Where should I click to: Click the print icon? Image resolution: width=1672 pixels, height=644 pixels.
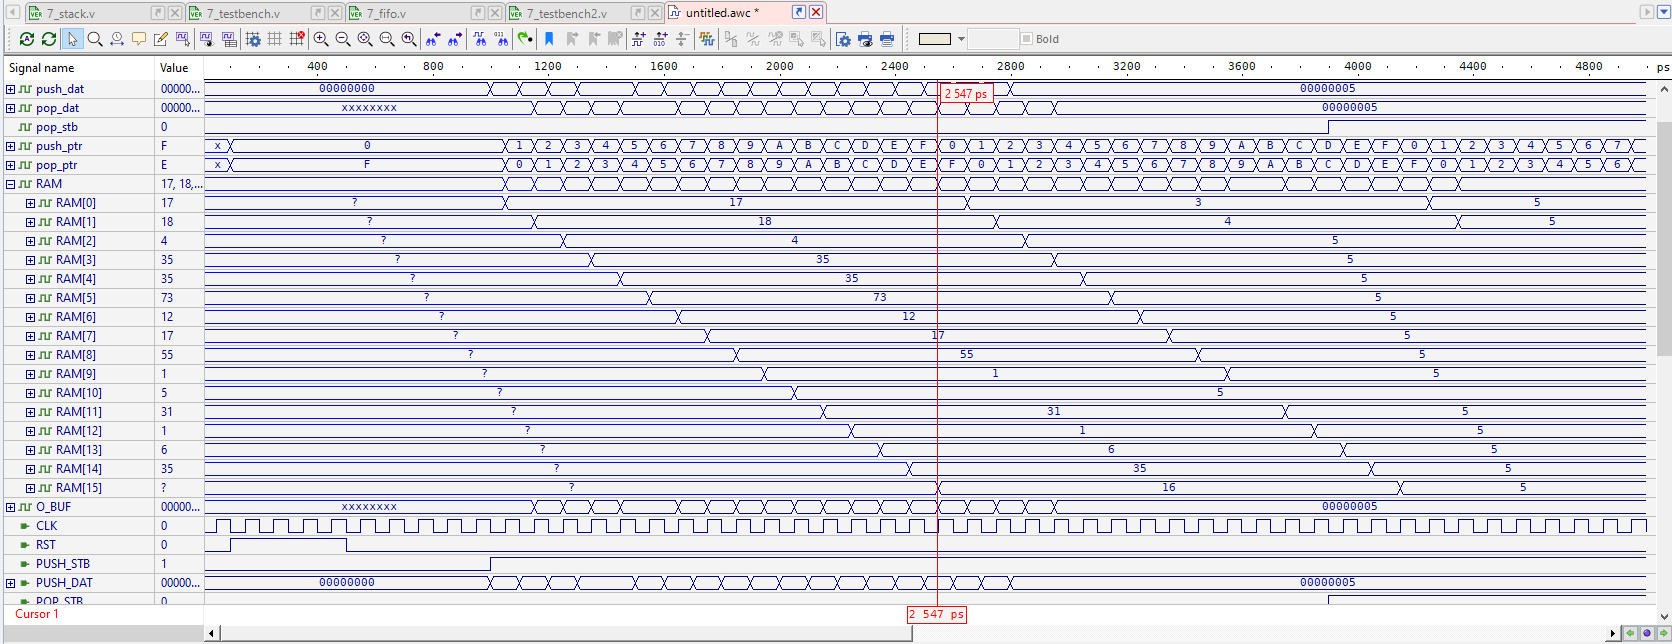click(x=887, y=39)
